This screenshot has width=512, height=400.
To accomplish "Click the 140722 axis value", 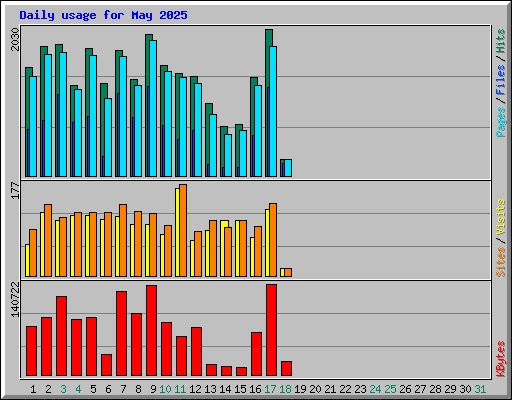I will [x=15, y=299].
